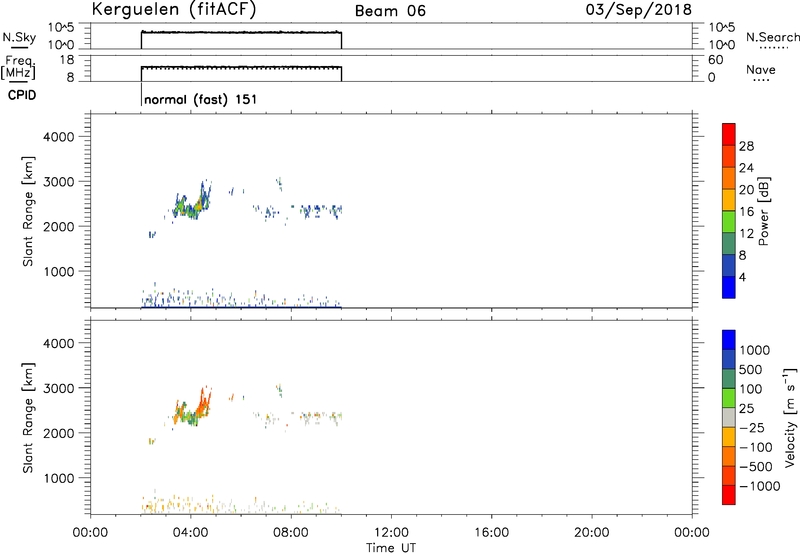Click the Velocity [m s-1] colorbar title
This screenshot has width=800, height=554.
(x=790, y=417)
